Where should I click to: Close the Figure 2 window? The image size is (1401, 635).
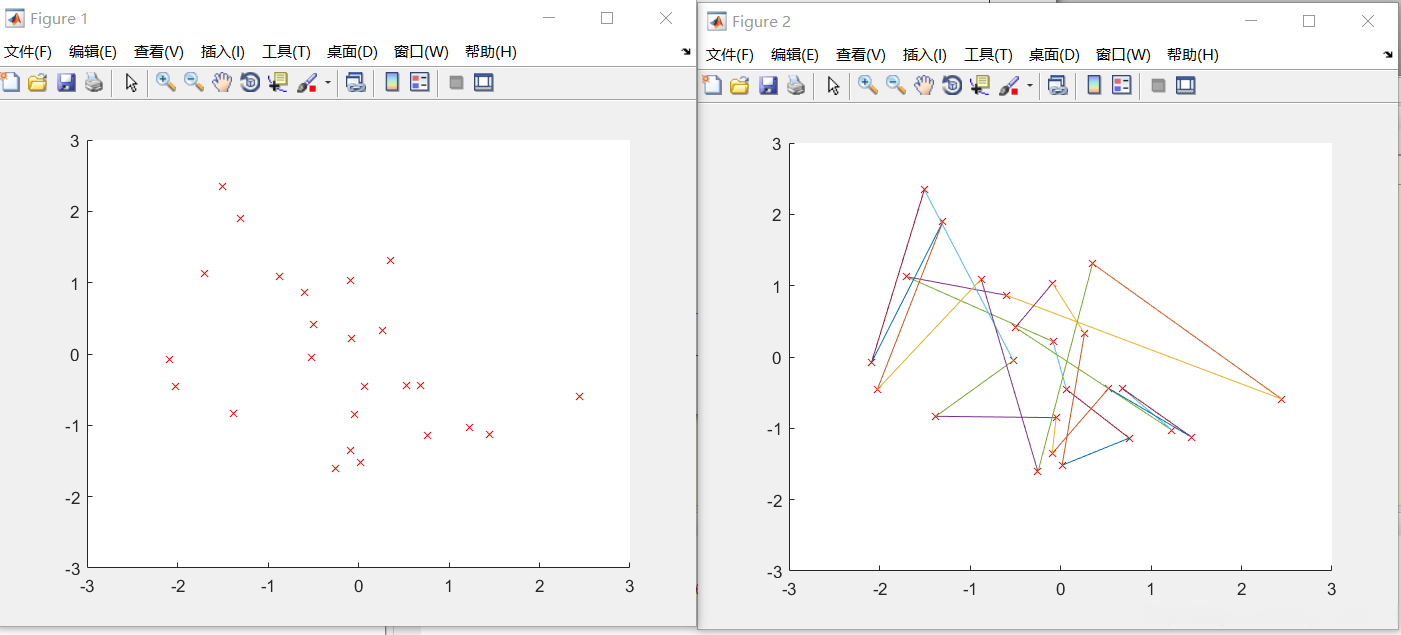(1368, 21)
